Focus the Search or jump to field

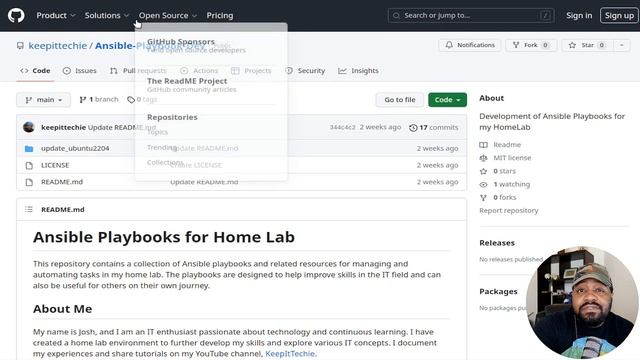471,16
